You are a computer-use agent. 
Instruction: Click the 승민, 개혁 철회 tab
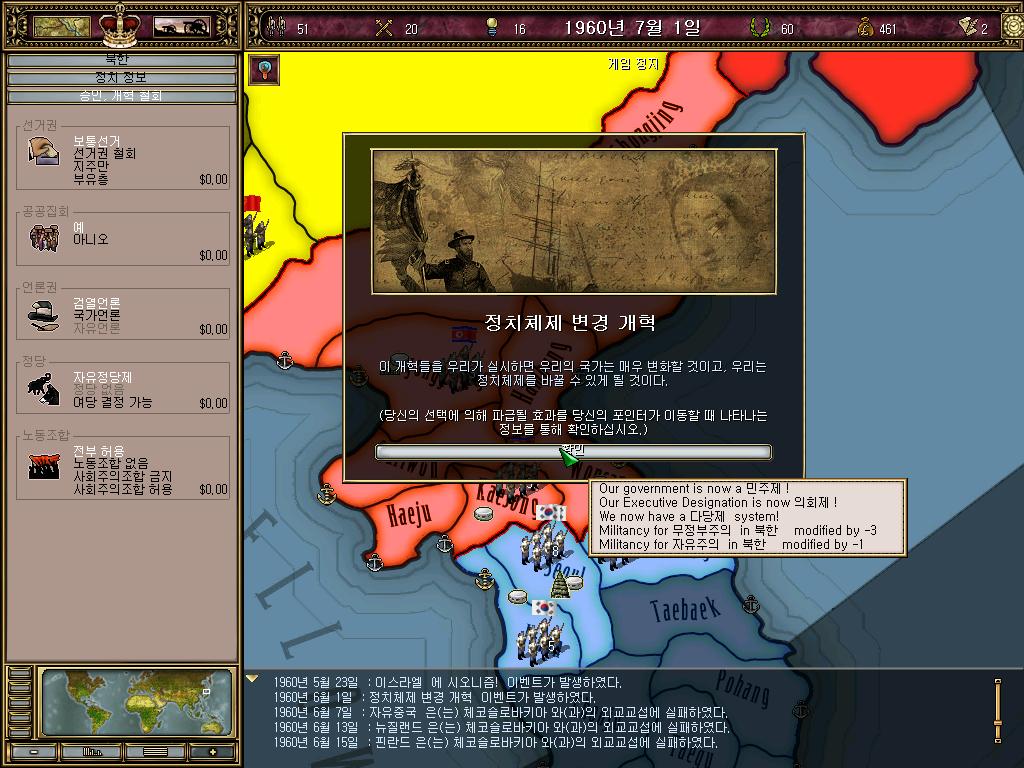(x=121, y=96)
